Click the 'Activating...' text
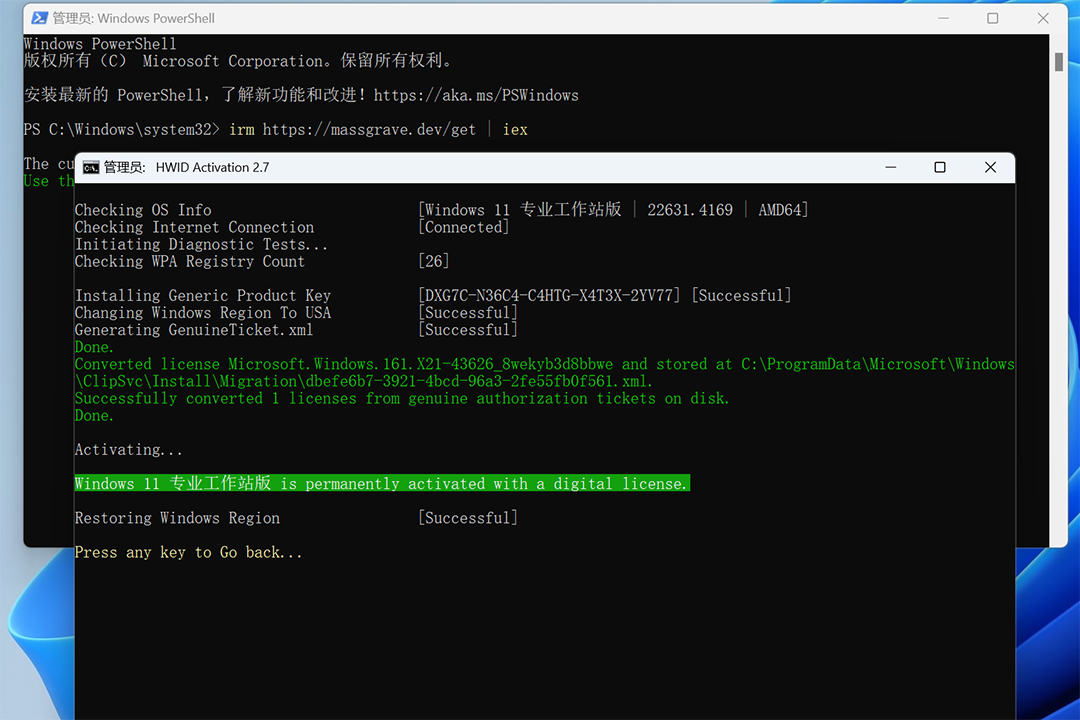 click(x=129, y=450)
